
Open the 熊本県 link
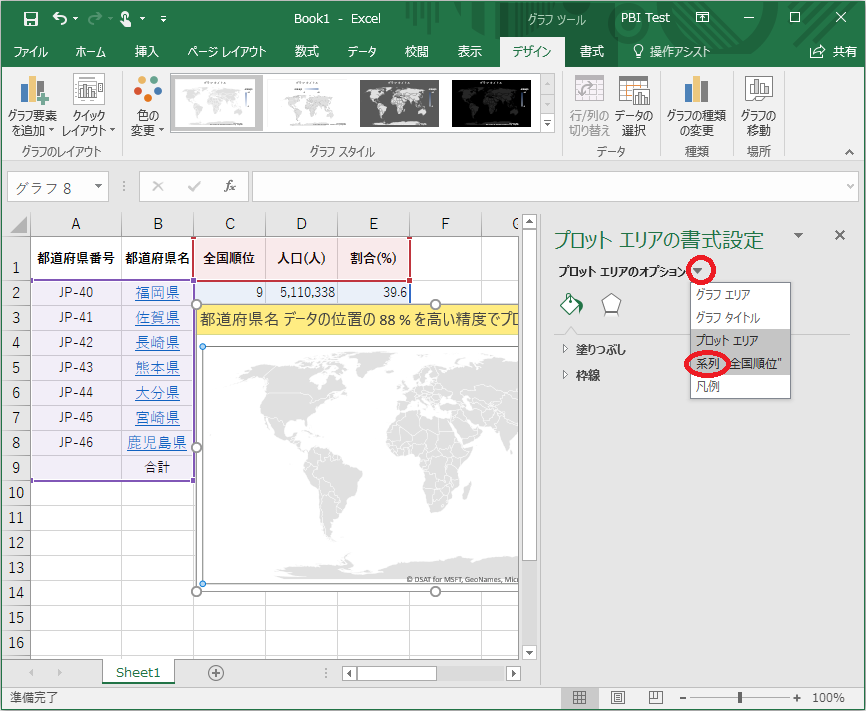point(157,367)
